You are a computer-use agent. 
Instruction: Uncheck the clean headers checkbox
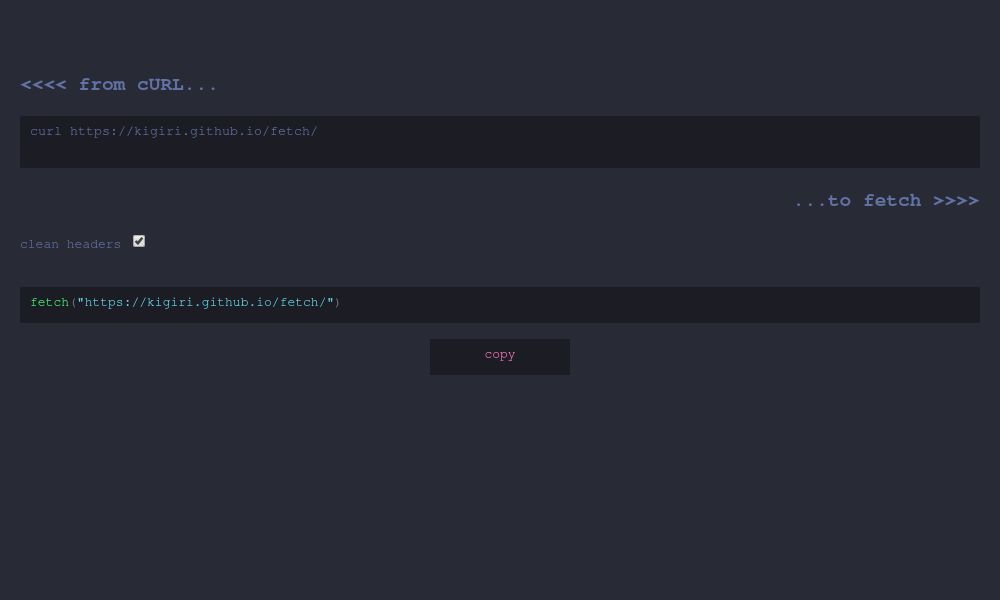pos(139,240)
